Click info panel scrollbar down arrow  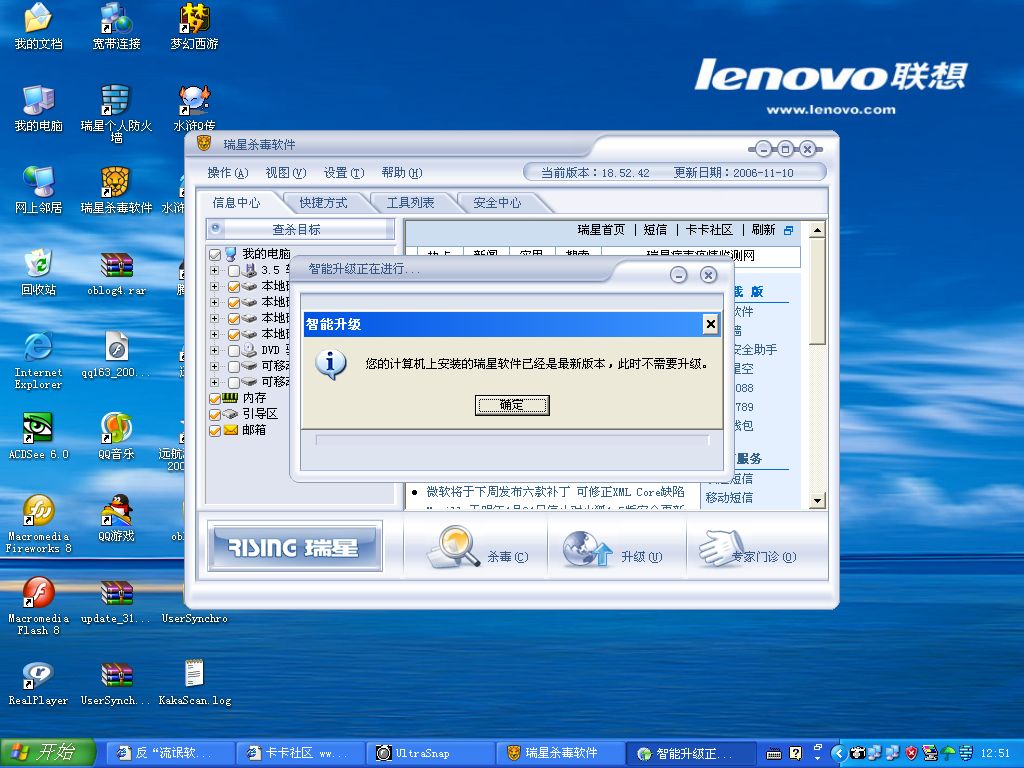[818, 501]
